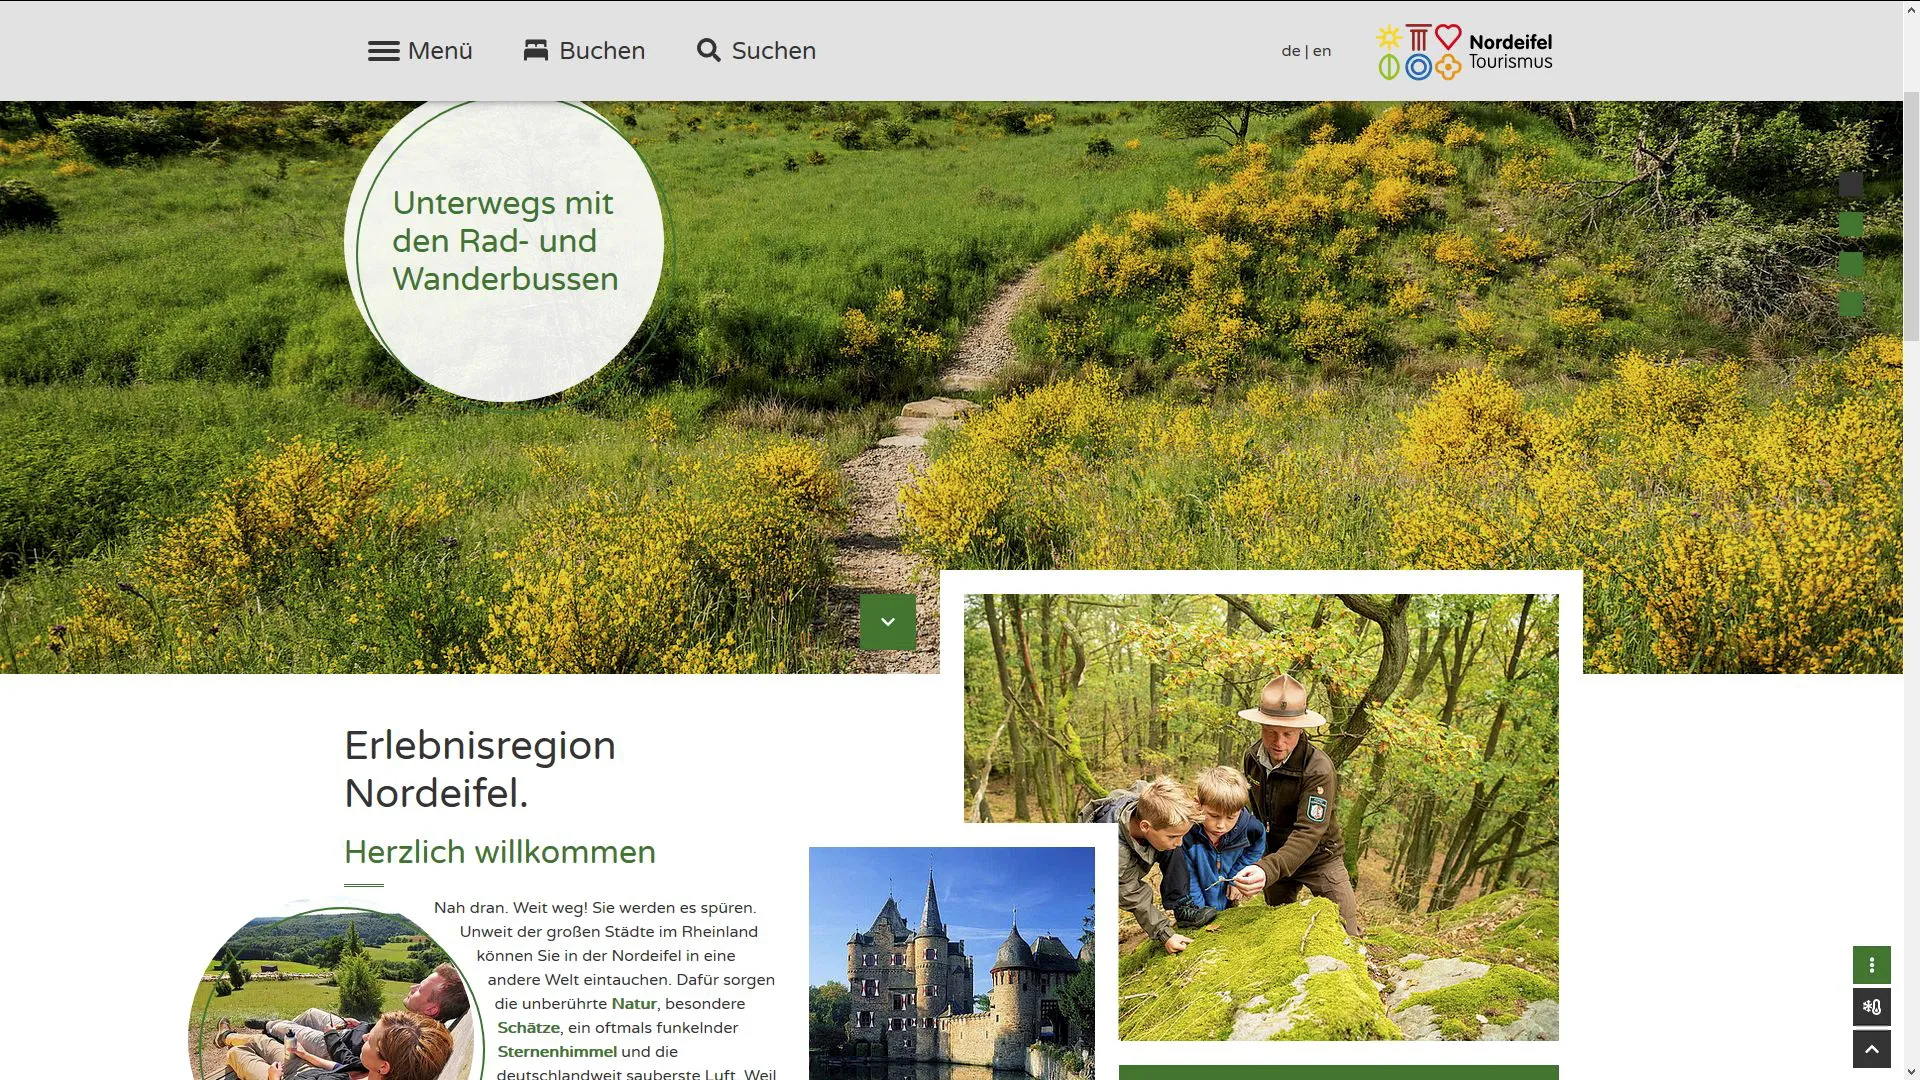
Task: Click the 'Erlebnisregion Nordeifel.' heading
Action: tap(480, 769)
